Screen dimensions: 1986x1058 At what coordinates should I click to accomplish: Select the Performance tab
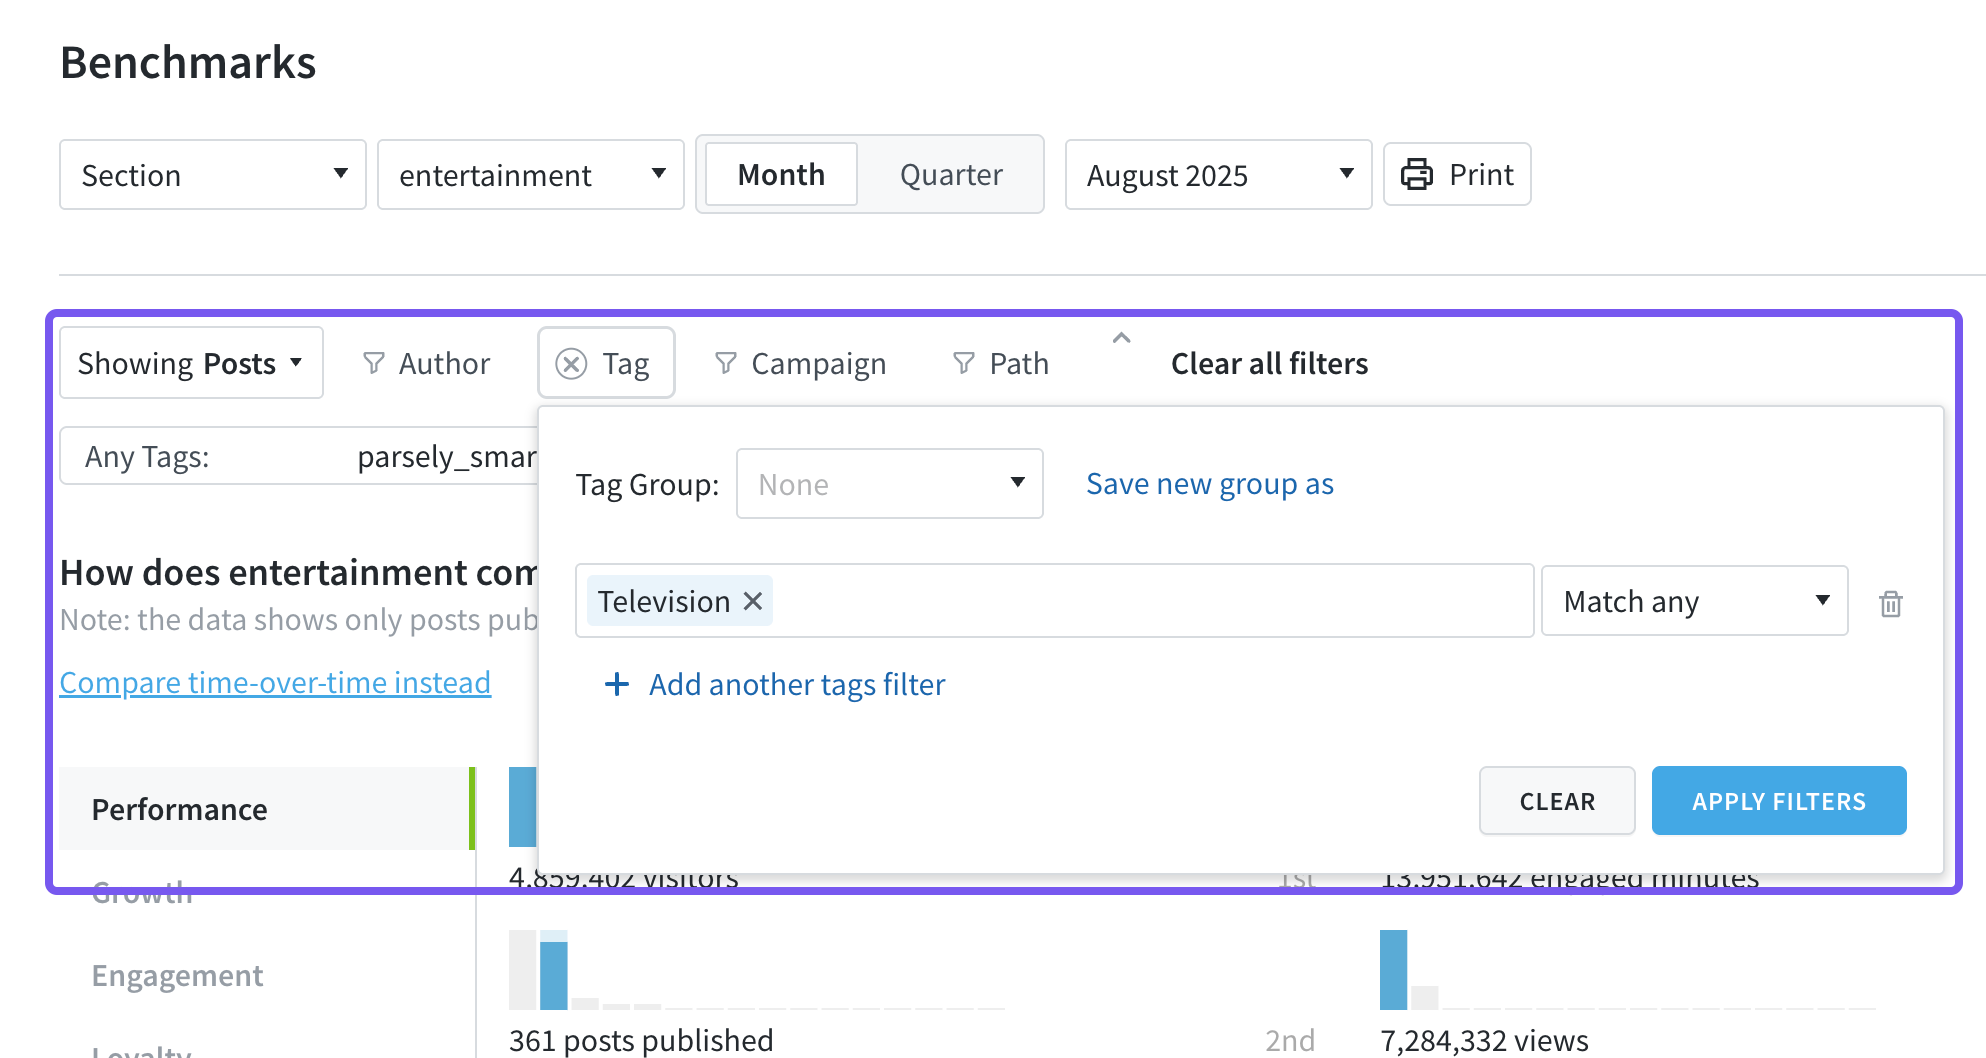(x=179, y=809)
